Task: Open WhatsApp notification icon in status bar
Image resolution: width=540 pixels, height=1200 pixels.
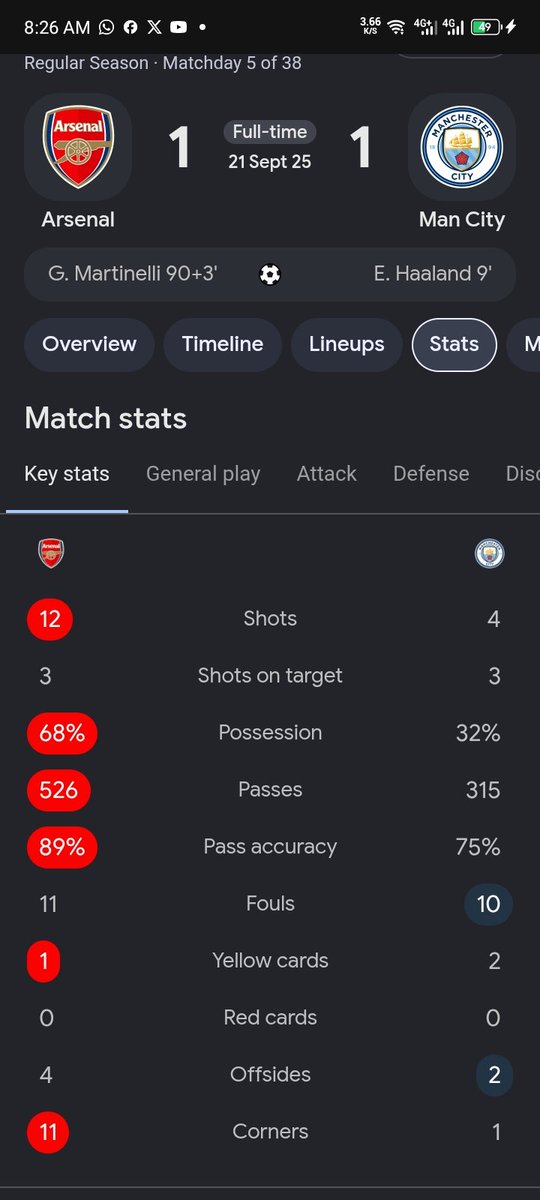Action: [x=107, y=27]
